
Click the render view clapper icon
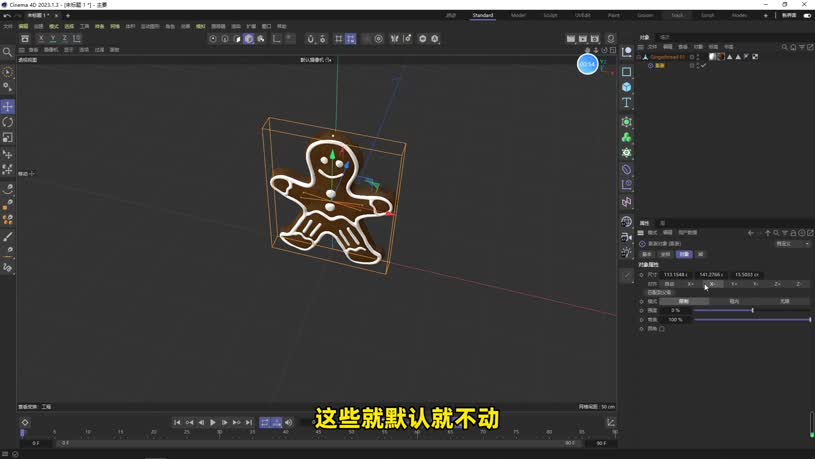pyautogui.click(x=571, y=39)
